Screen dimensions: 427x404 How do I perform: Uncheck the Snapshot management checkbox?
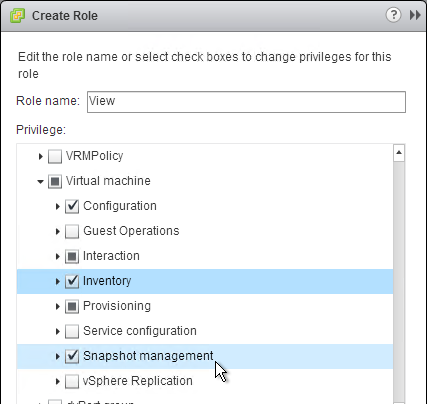click(72, 356)
